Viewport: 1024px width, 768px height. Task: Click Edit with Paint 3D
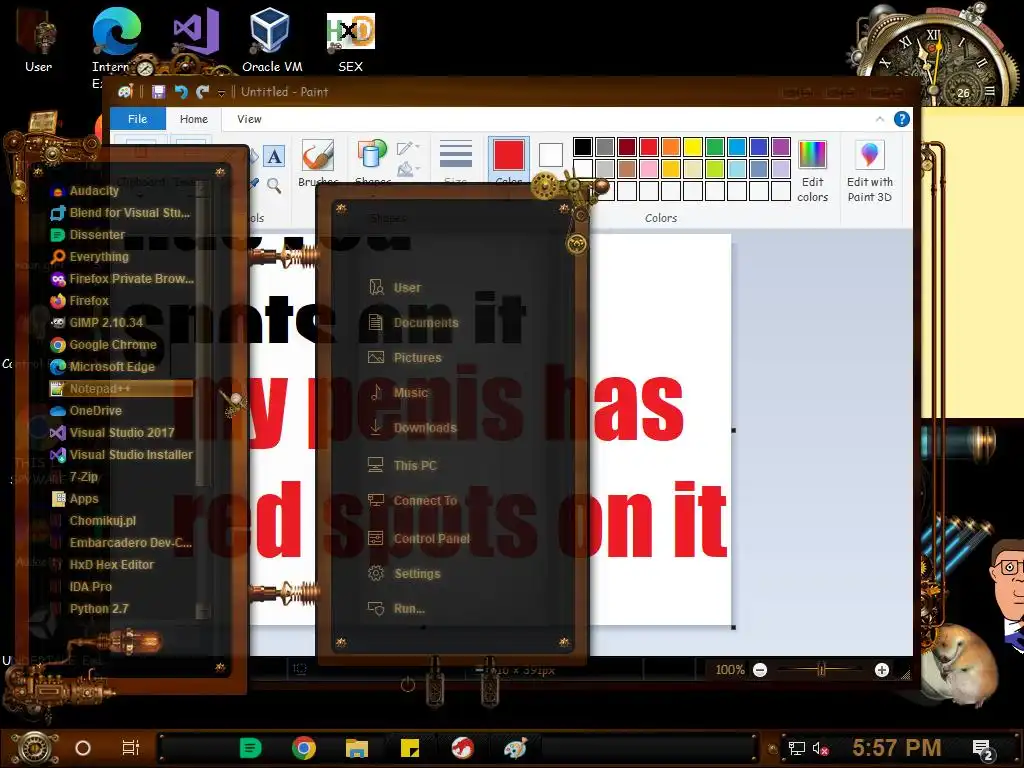click(x=869, y=171)
